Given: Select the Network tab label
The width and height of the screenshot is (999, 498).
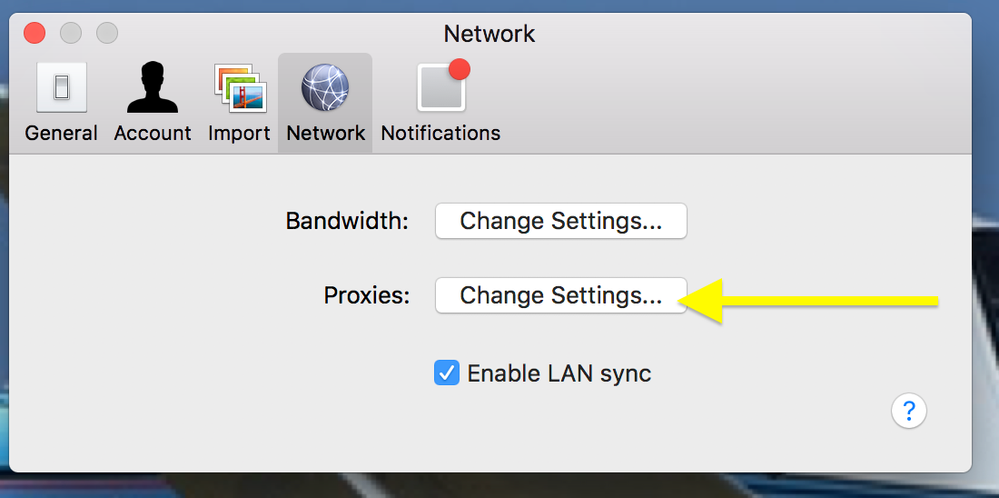Looking at the screenshot, I should coord(325,133).
